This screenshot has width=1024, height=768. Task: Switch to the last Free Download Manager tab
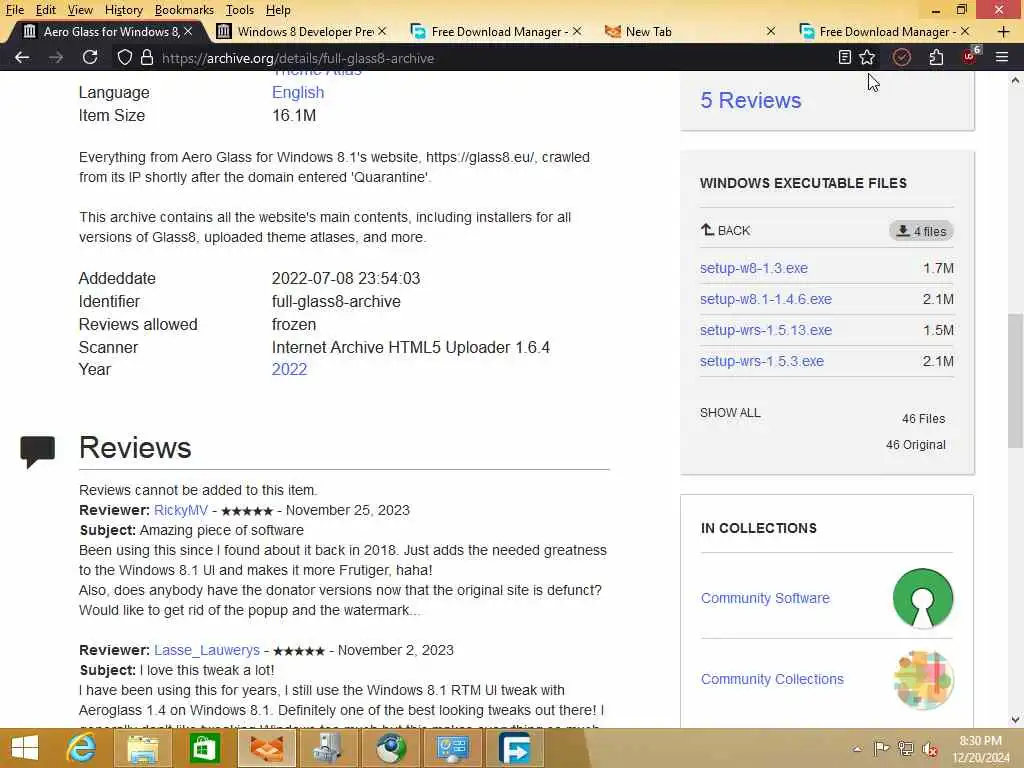tap(884, 31)
